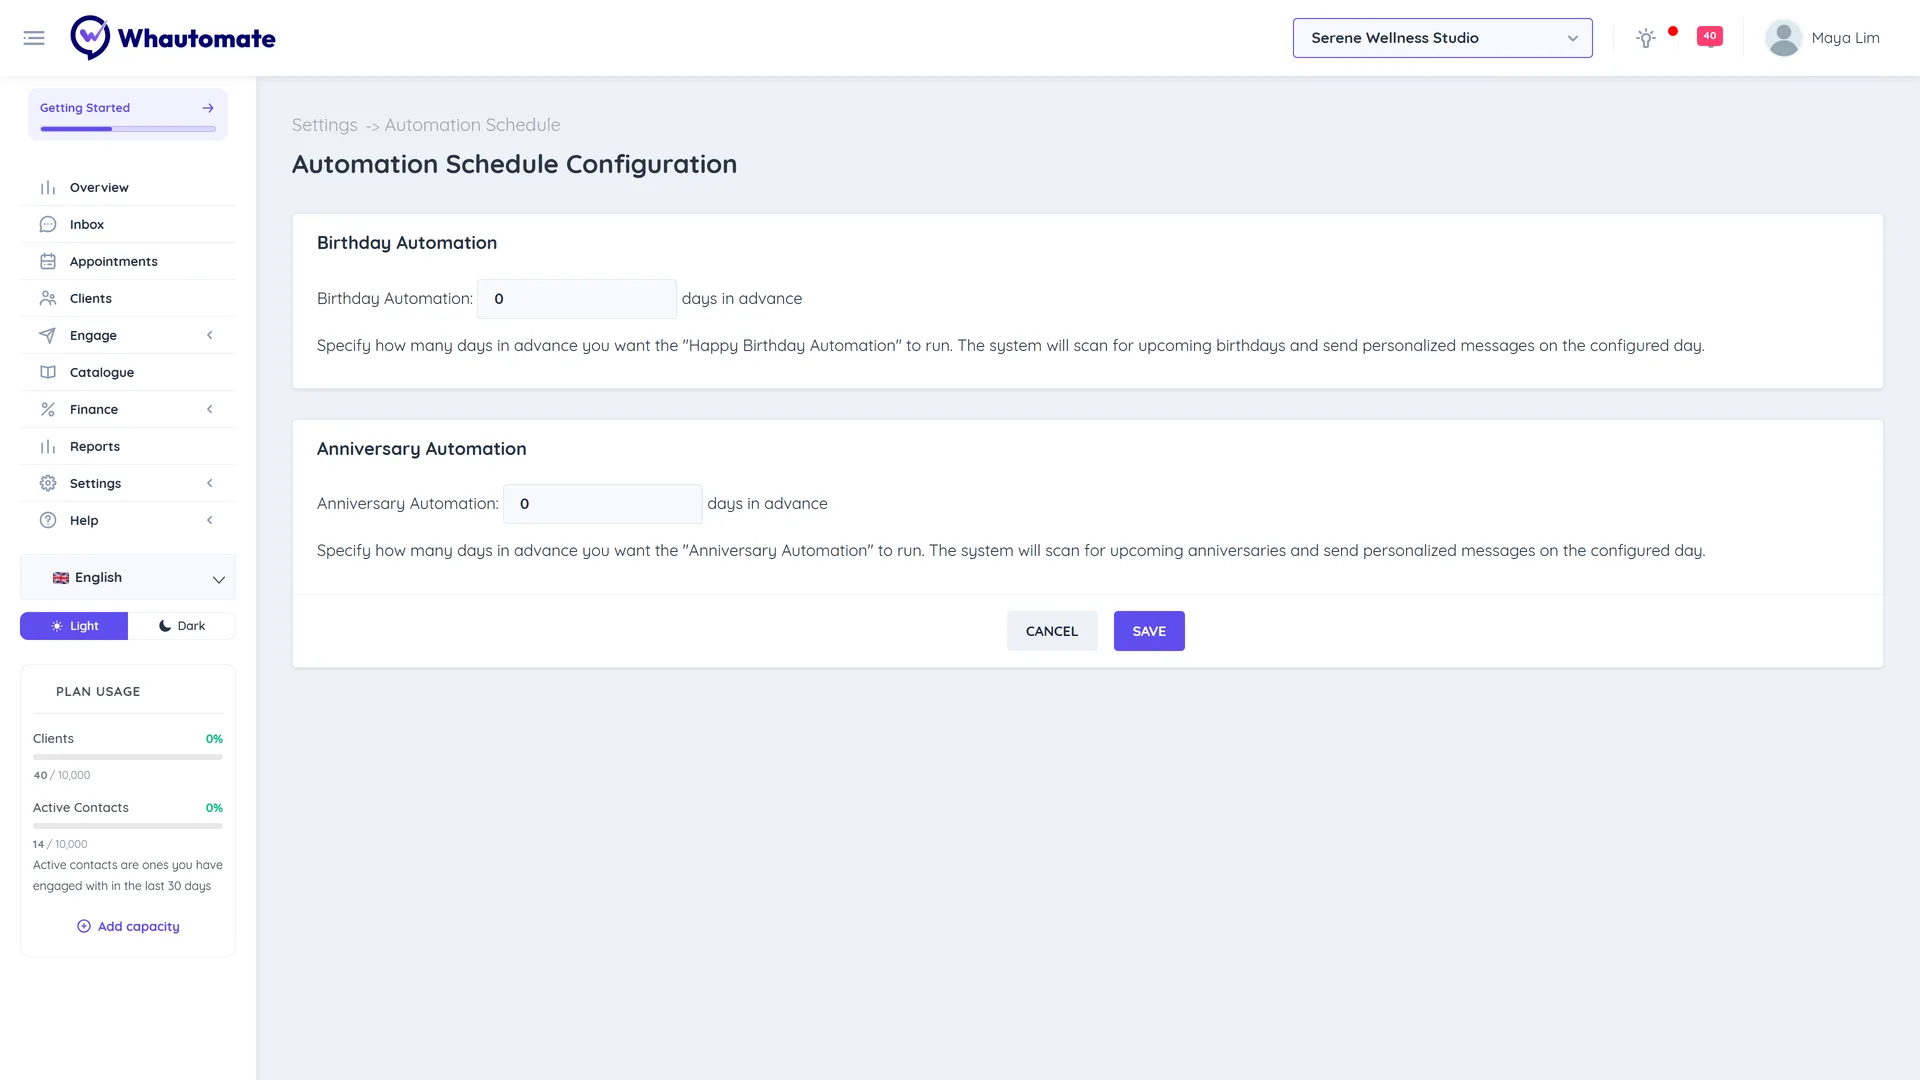
Task: Click the CANCEL button
Action: 1052,631
